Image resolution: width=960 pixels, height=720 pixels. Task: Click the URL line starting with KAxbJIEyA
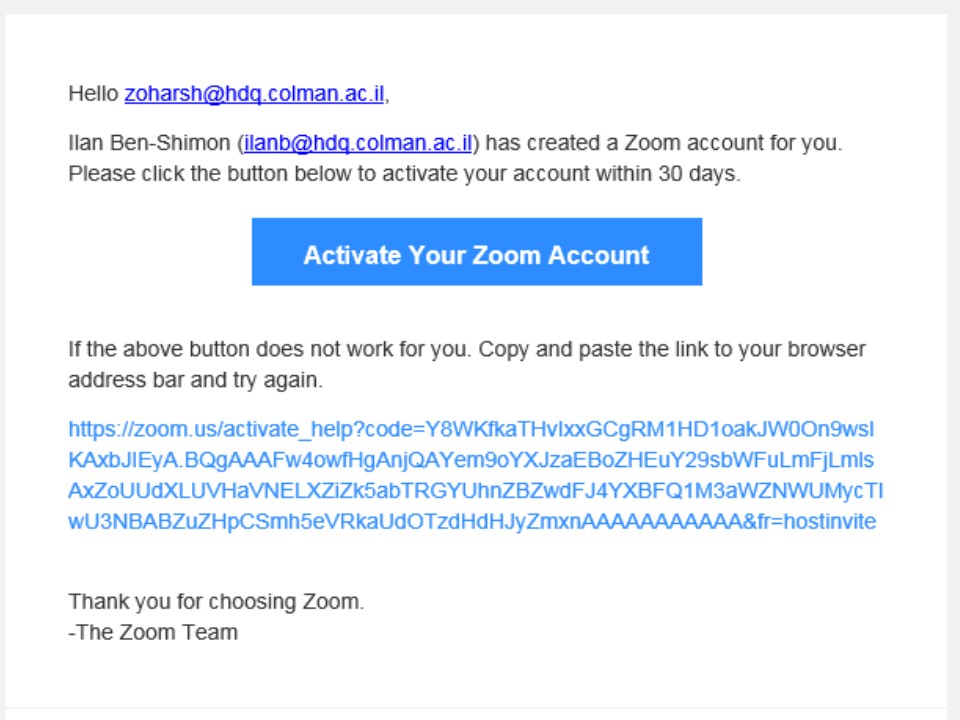471,460
